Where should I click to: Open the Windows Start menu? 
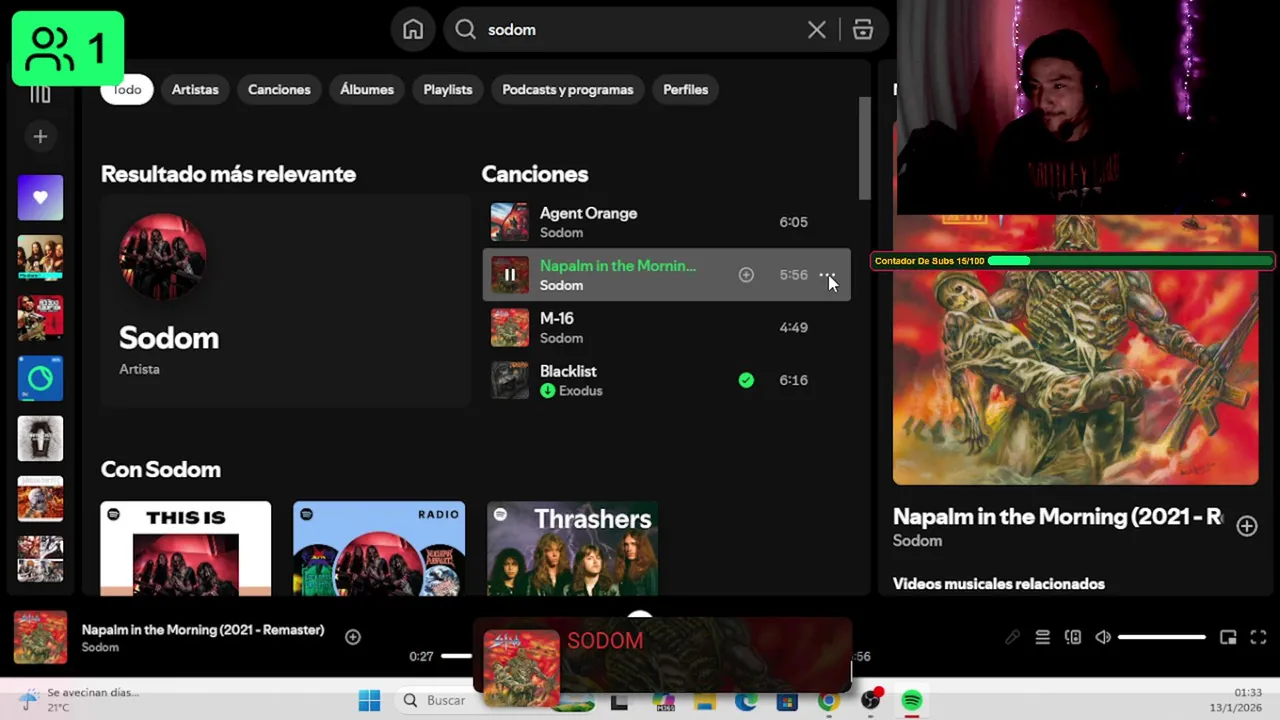coord(369,701)
